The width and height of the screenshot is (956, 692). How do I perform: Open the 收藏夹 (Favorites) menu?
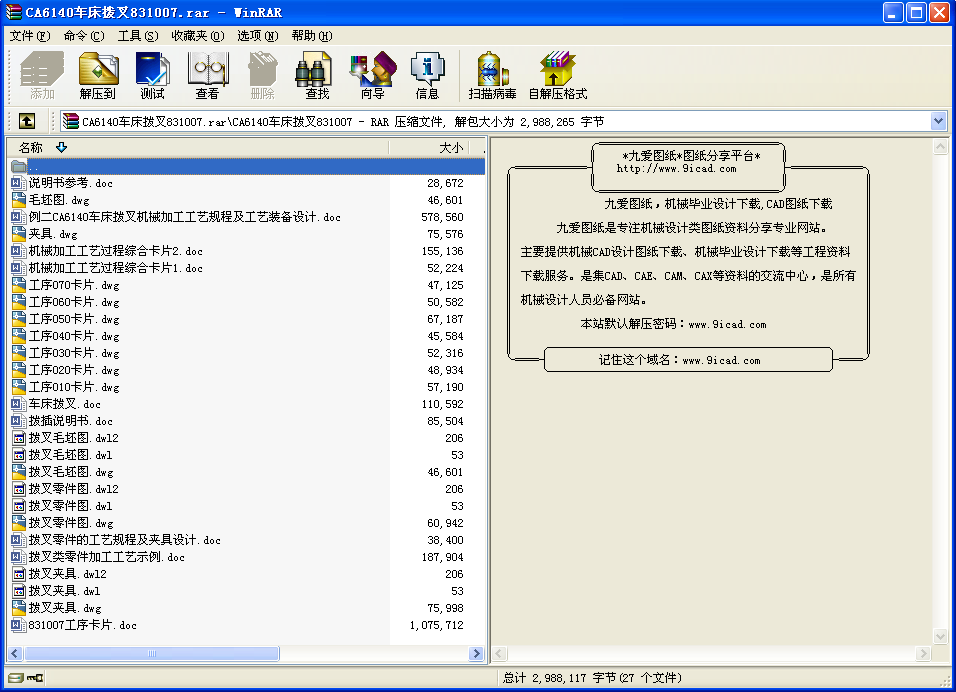tap(197, 35)
